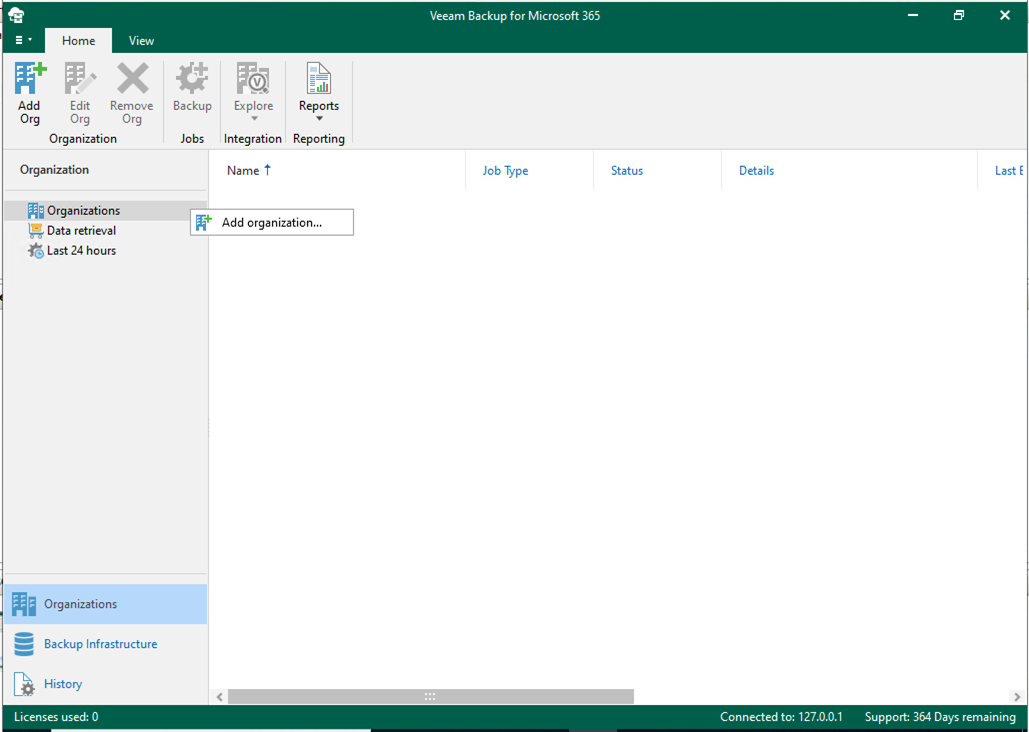
Task: Click the horizontal scrollbar thumb
Action: 430,697
